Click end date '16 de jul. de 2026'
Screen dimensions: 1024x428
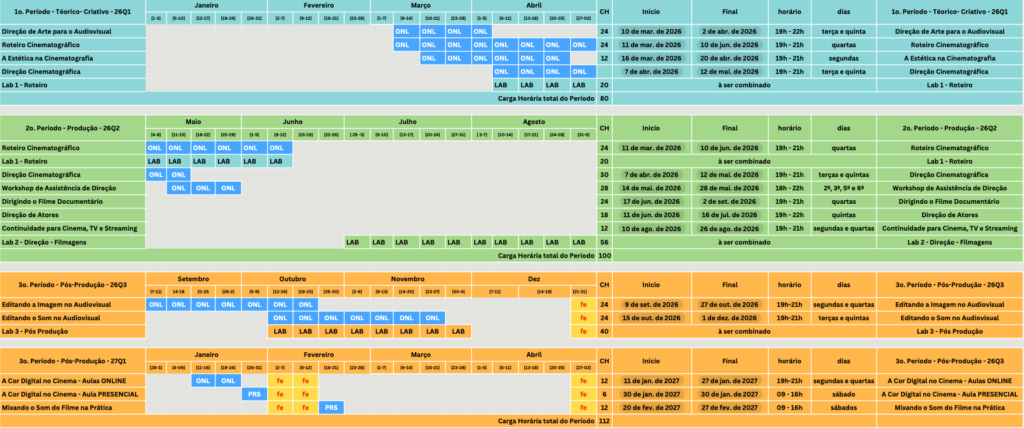coord(729,215)
